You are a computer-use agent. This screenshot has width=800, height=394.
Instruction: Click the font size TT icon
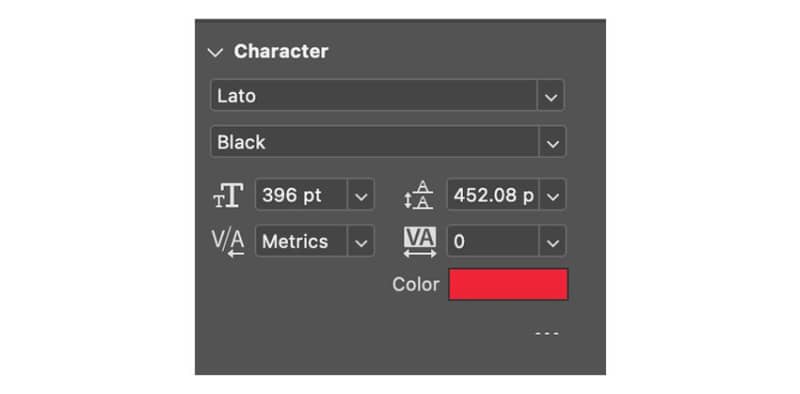tap(228, 195)
